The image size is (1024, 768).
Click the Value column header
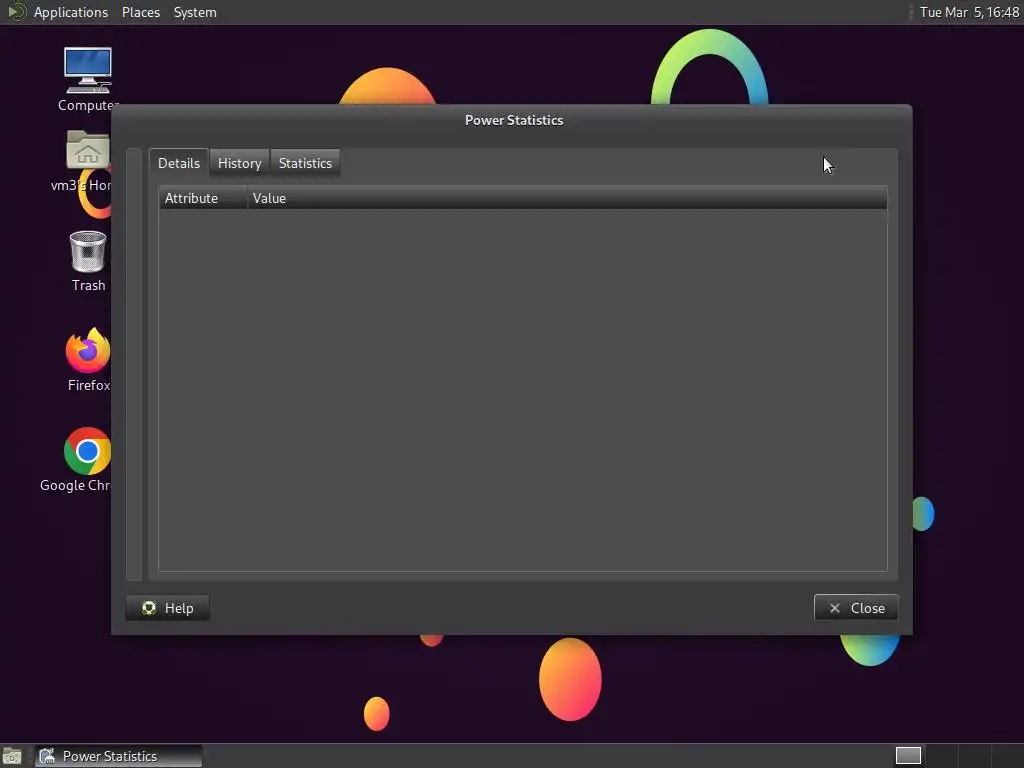[567, 199]
